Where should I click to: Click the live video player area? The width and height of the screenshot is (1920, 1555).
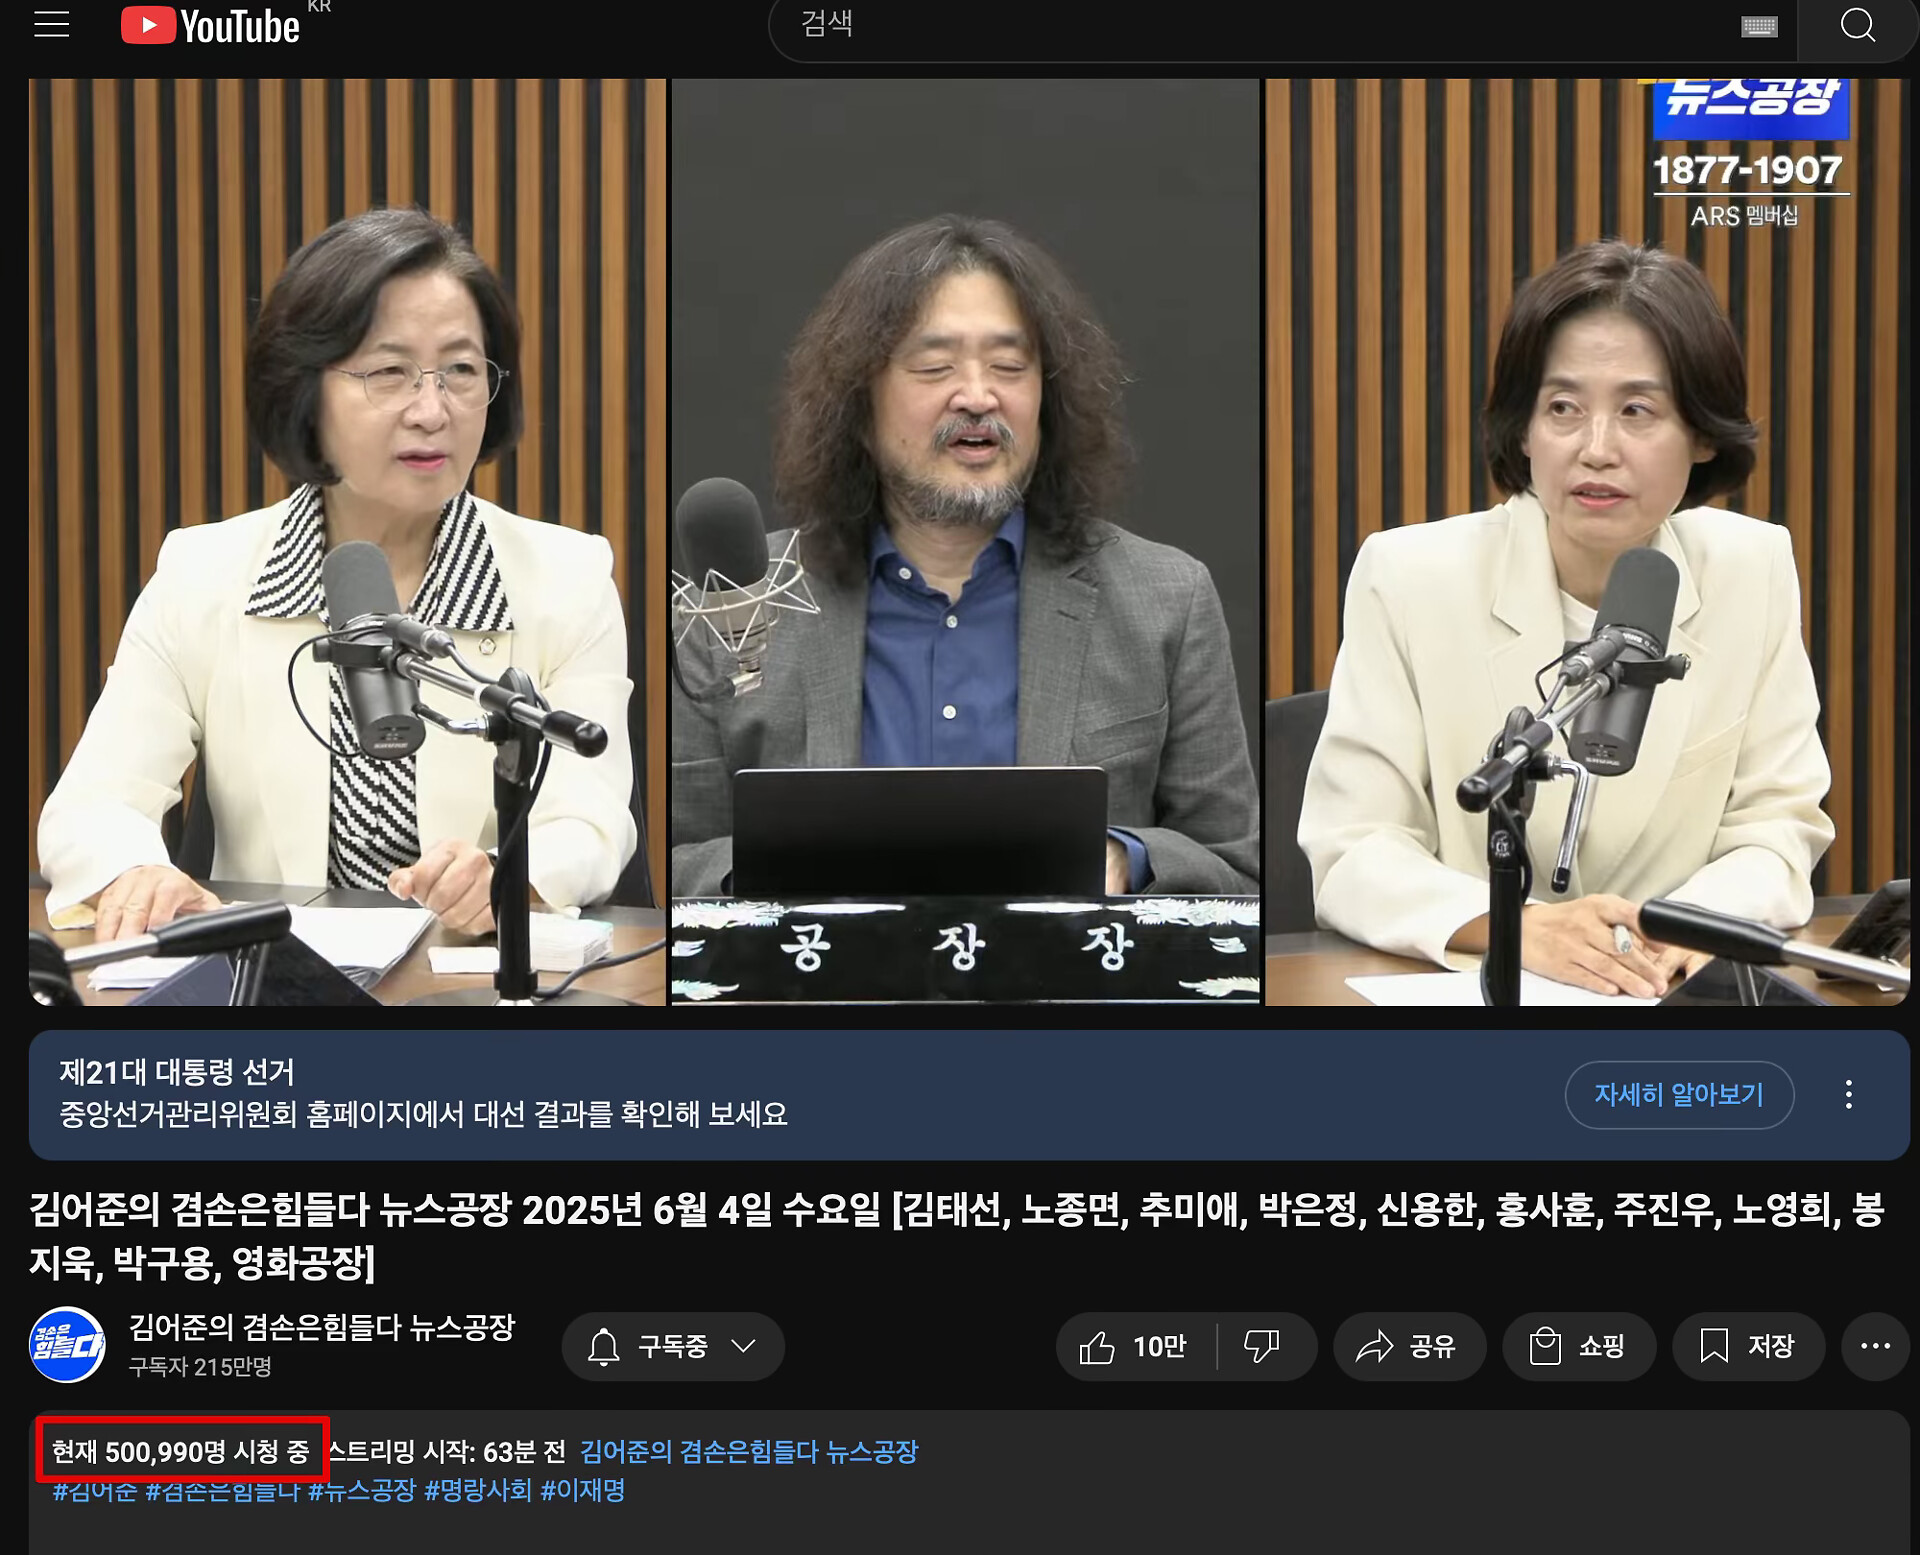pyautogui.click(x=968, y=541)
